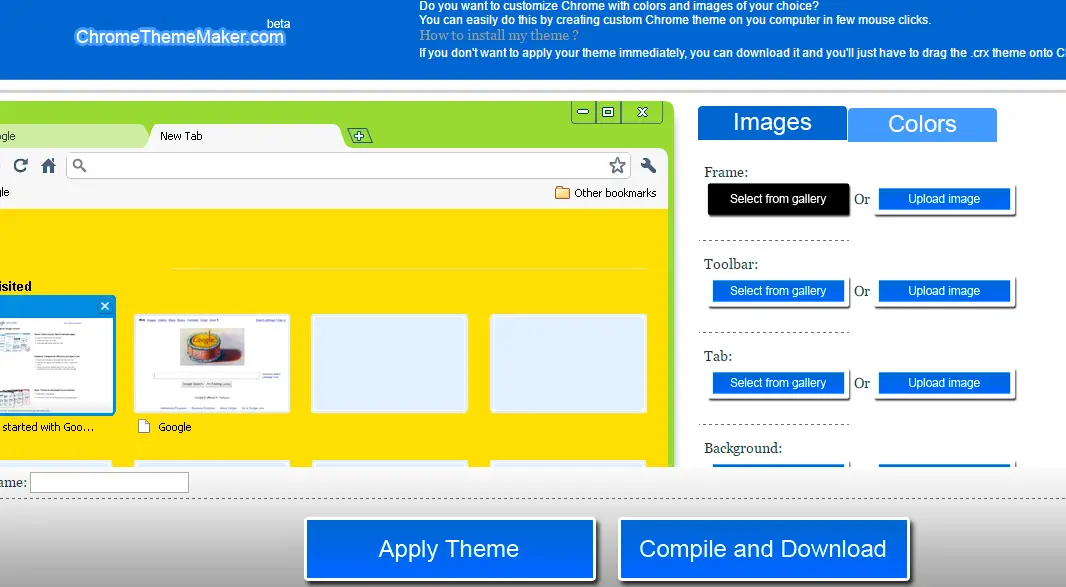Select Toolbar image from gallery
Image resolution: width=1066 pixels, height=587 pixels.
778,291
